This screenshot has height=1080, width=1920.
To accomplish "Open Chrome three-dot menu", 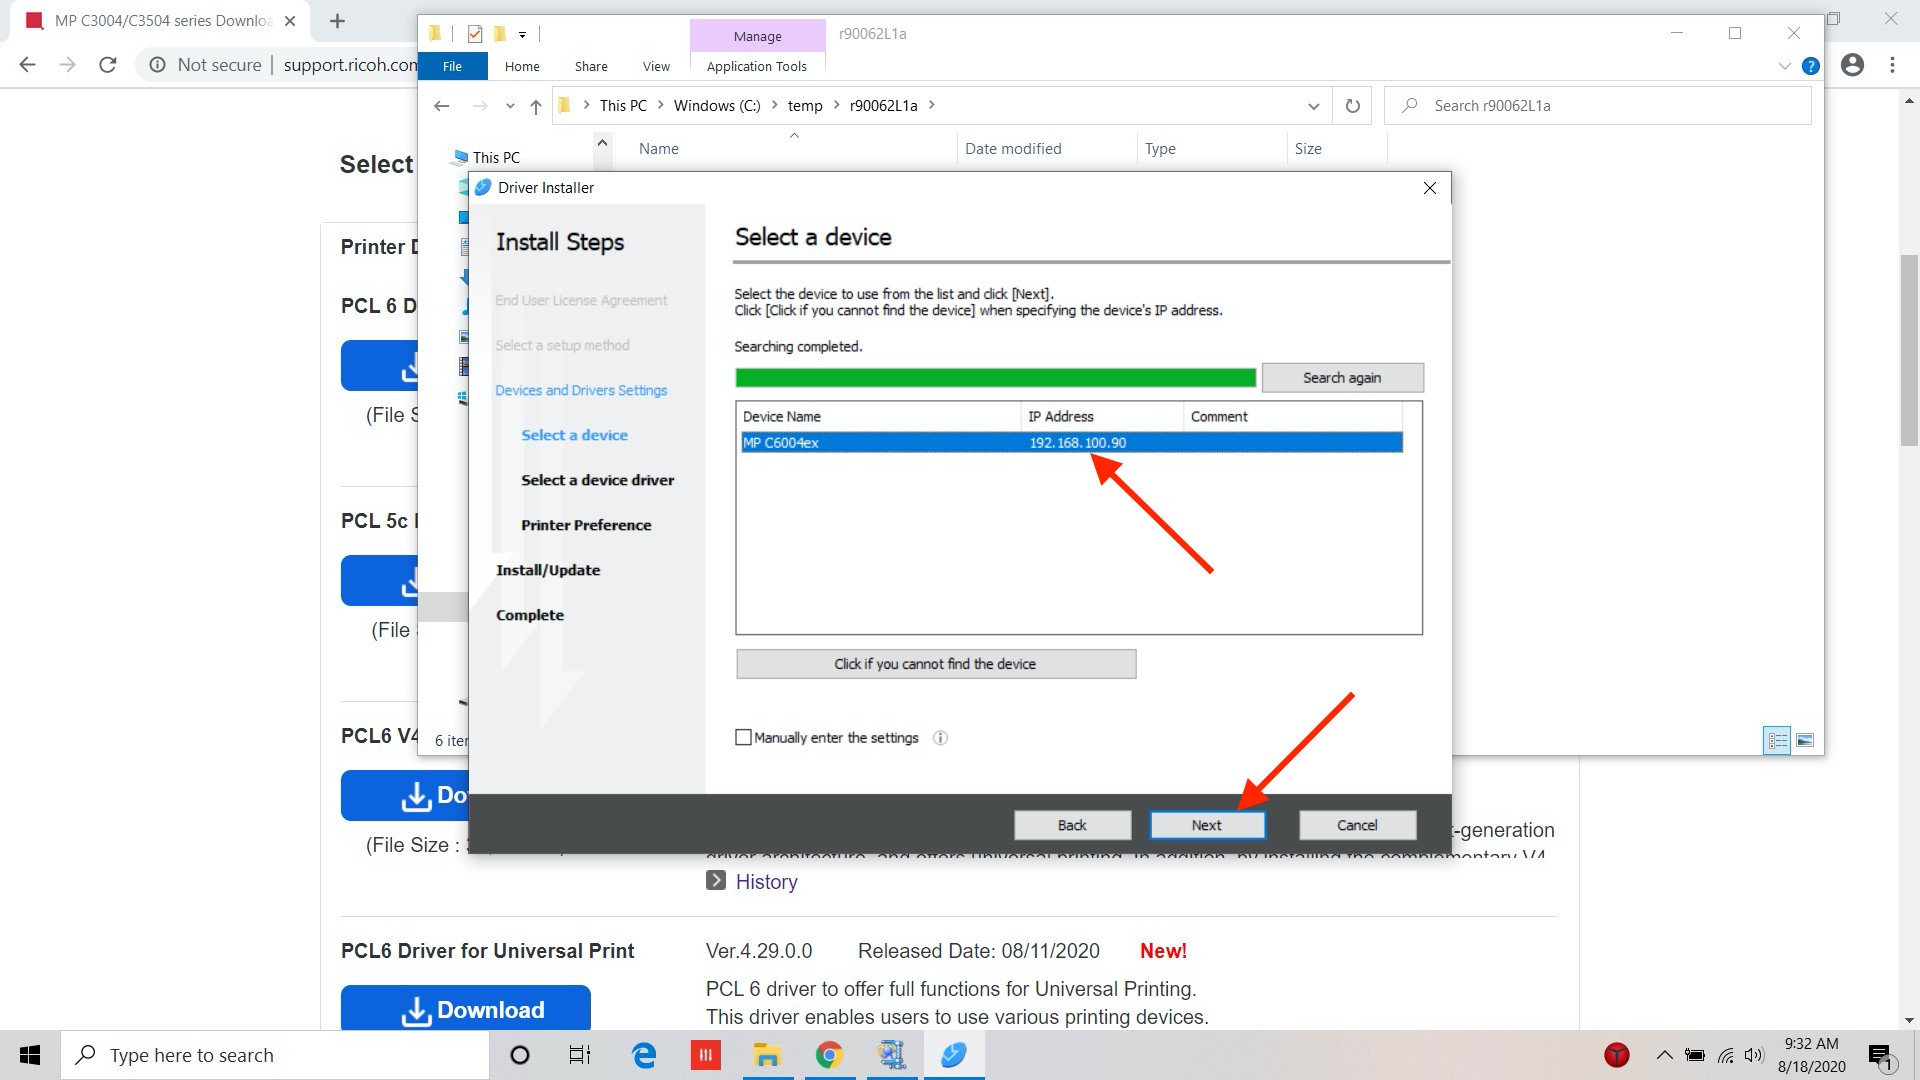I will click(x=1892, y=65).
